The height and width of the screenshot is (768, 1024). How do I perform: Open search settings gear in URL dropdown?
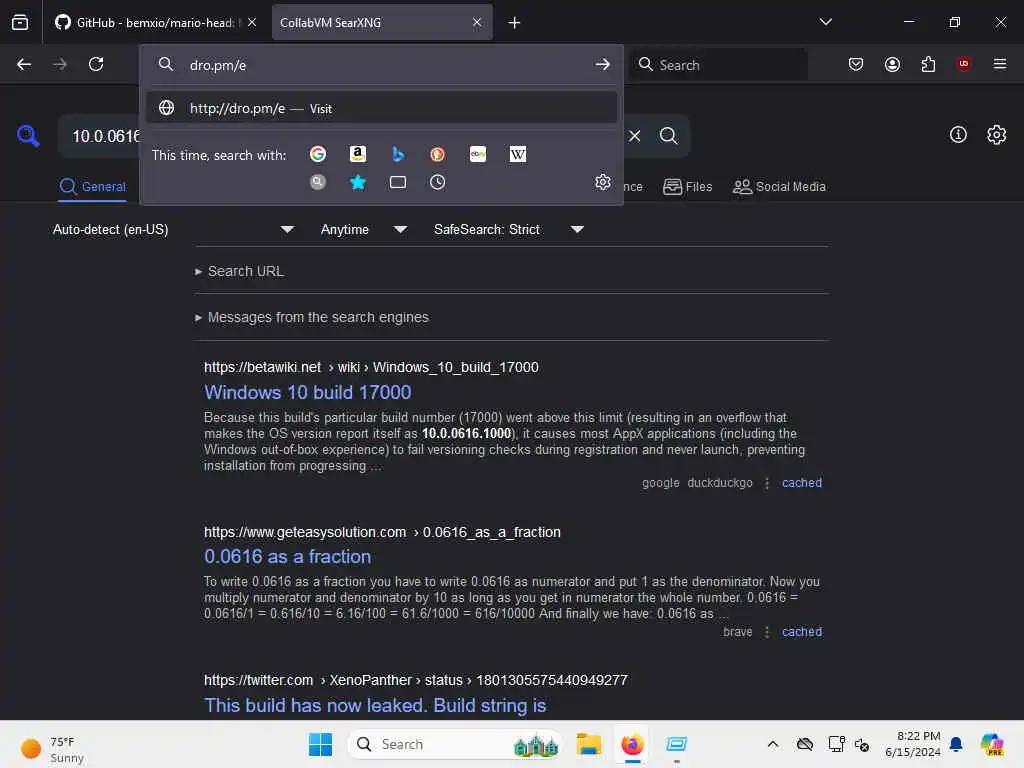click(x=603, y=182)
